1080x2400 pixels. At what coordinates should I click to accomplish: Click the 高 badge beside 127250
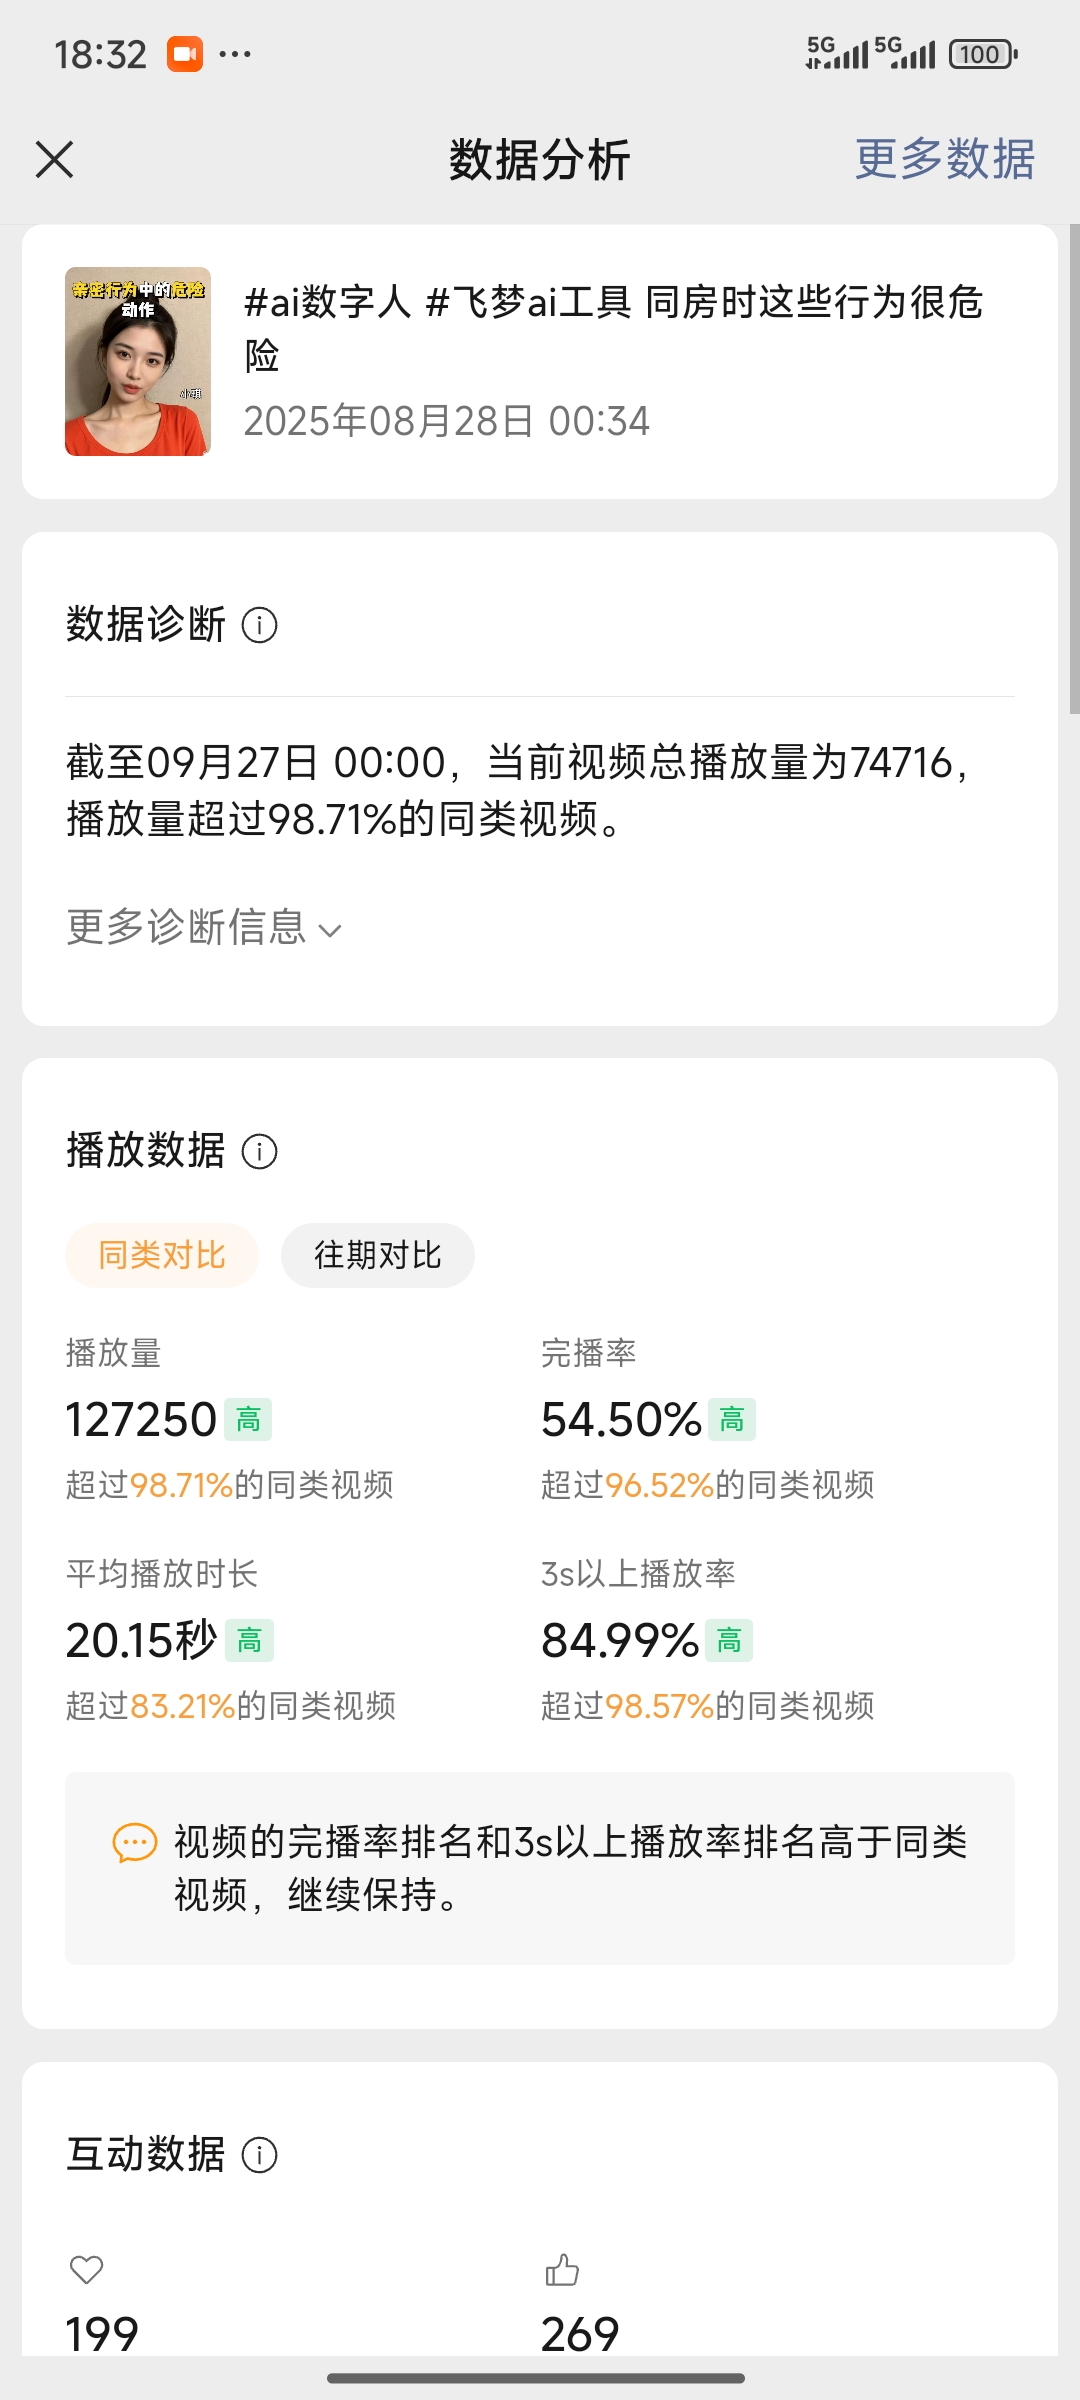[248, 1419]
